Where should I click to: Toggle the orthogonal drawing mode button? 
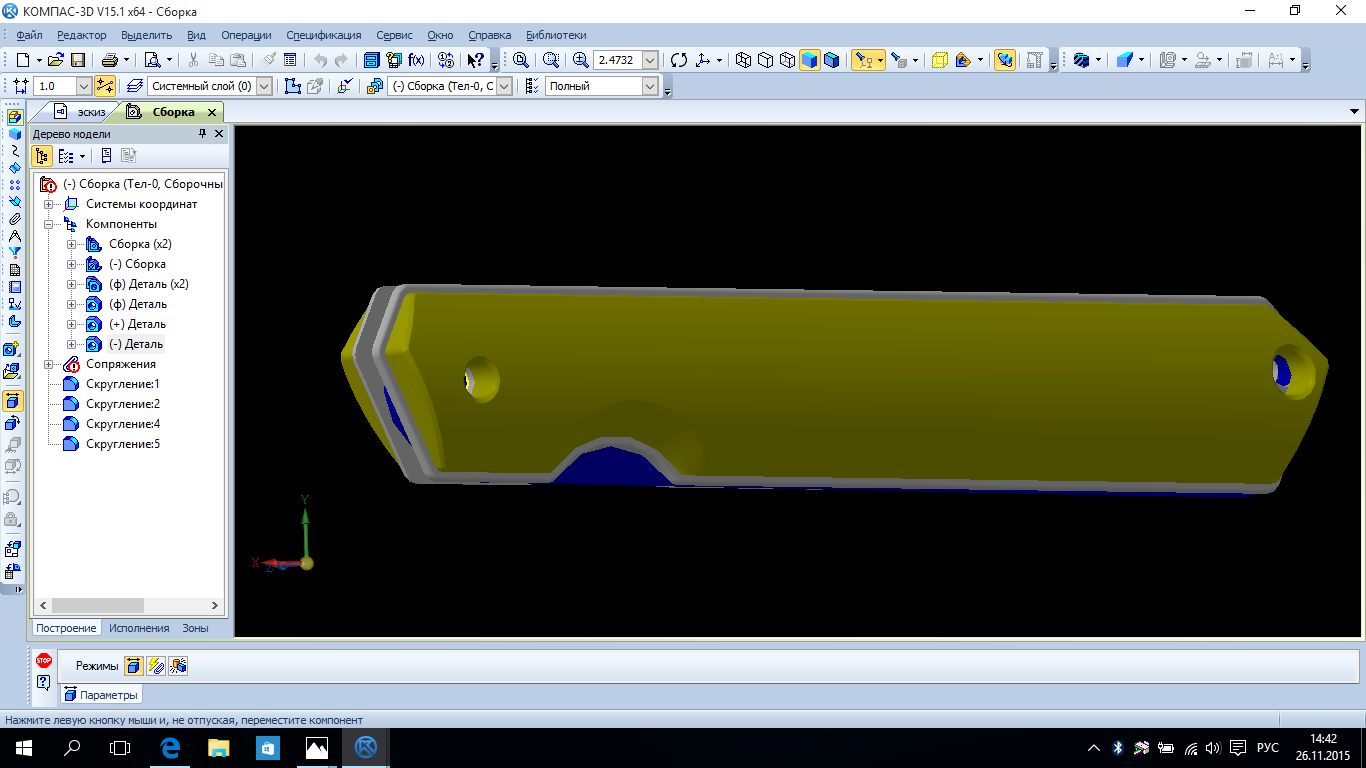click(x=104, y=86)
